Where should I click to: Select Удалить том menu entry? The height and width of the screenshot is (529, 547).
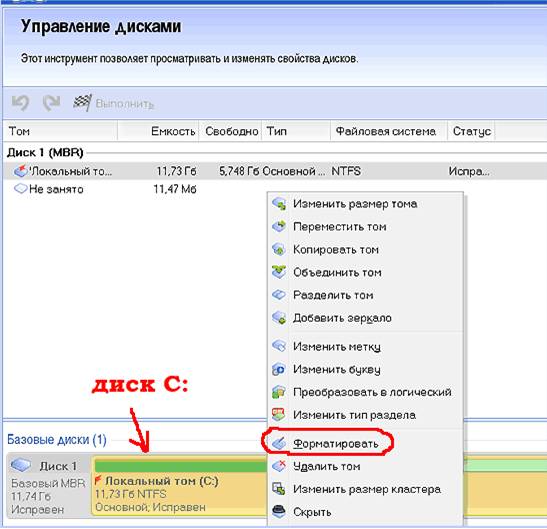point(365,467)
